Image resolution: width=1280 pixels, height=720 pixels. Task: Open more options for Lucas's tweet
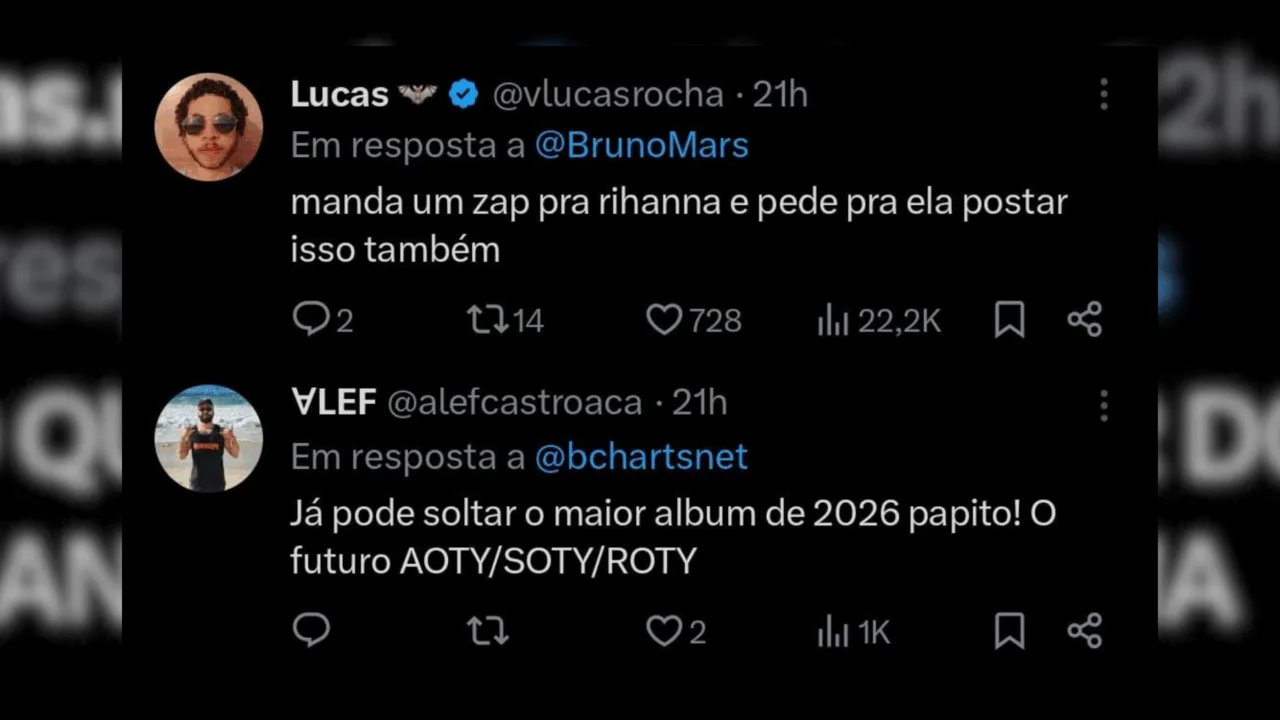(1104, 94)
